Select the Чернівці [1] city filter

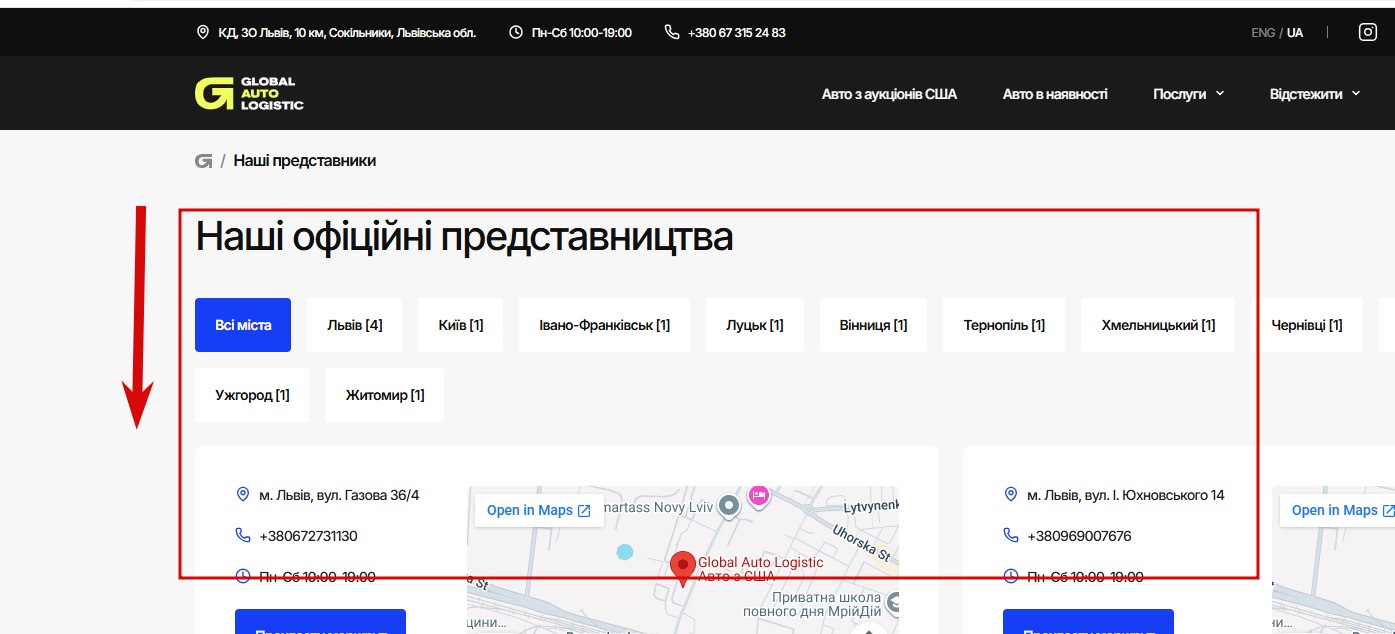click(x=1307, y=325)
